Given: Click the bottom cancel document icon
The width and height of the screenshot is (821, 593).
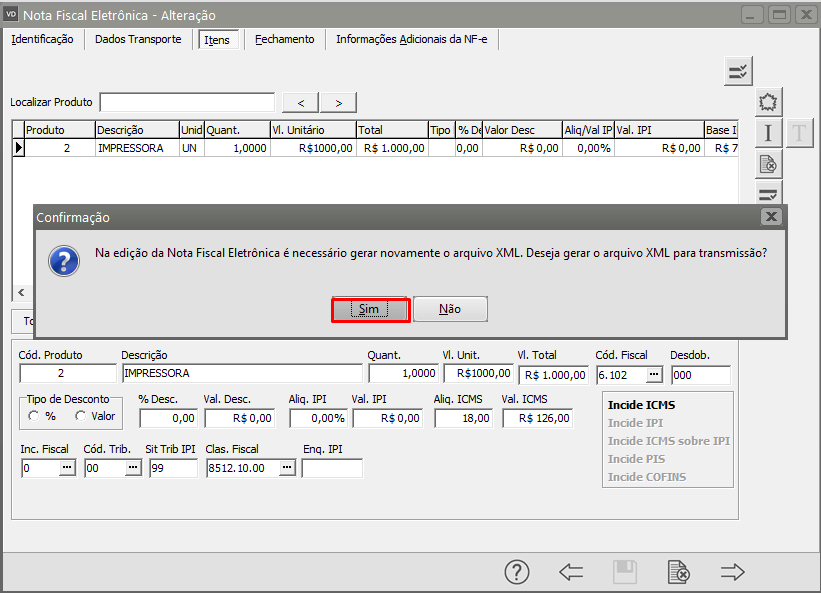Looking at the screenshot, I should (x=679, y=572).
